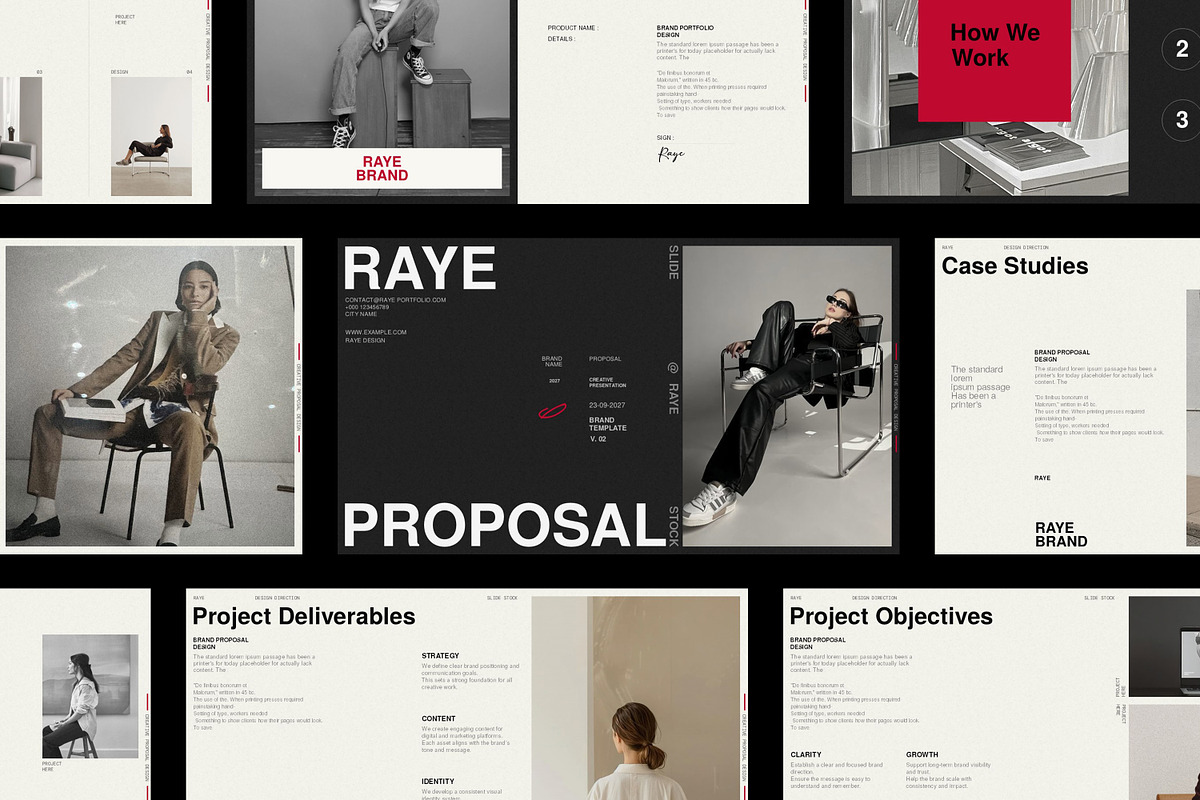Select the circled number 3
This screenshot has height=800, width=1200.
click(x=1182, y=120)
